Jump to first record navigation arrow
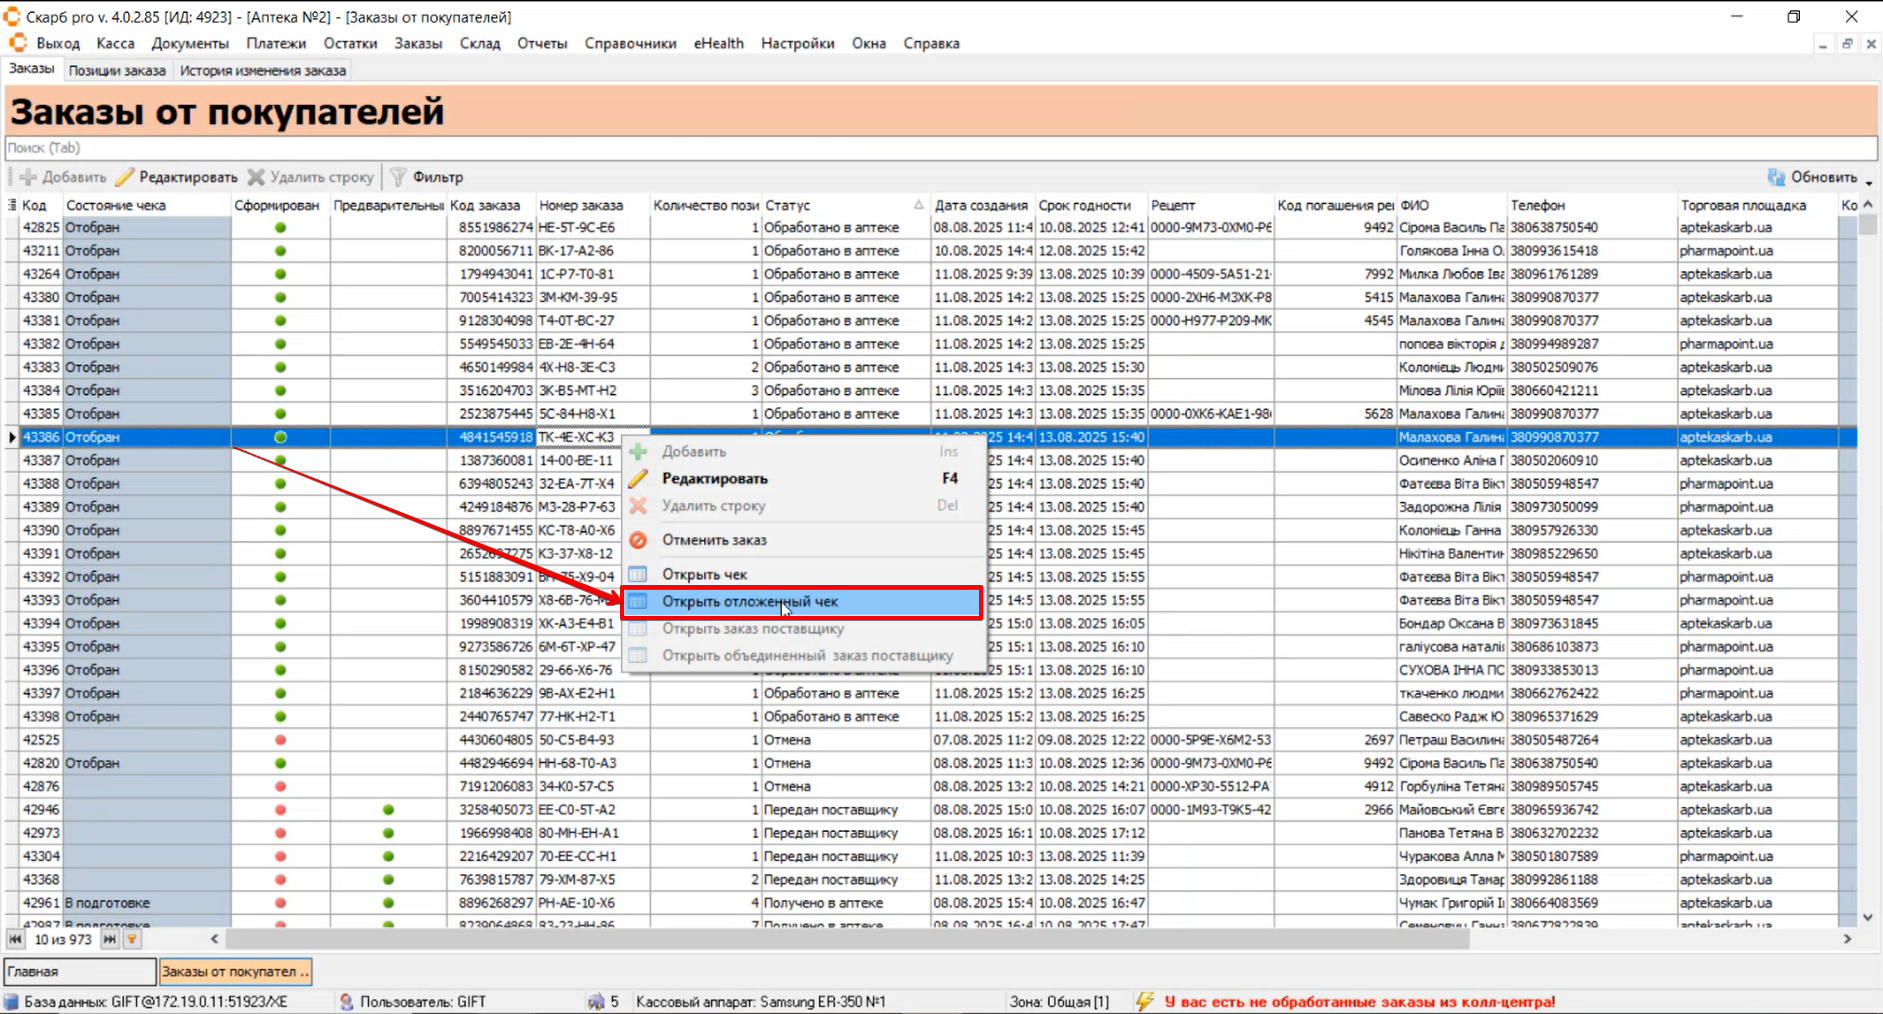 pyautogui.click(x=15, y=940)
